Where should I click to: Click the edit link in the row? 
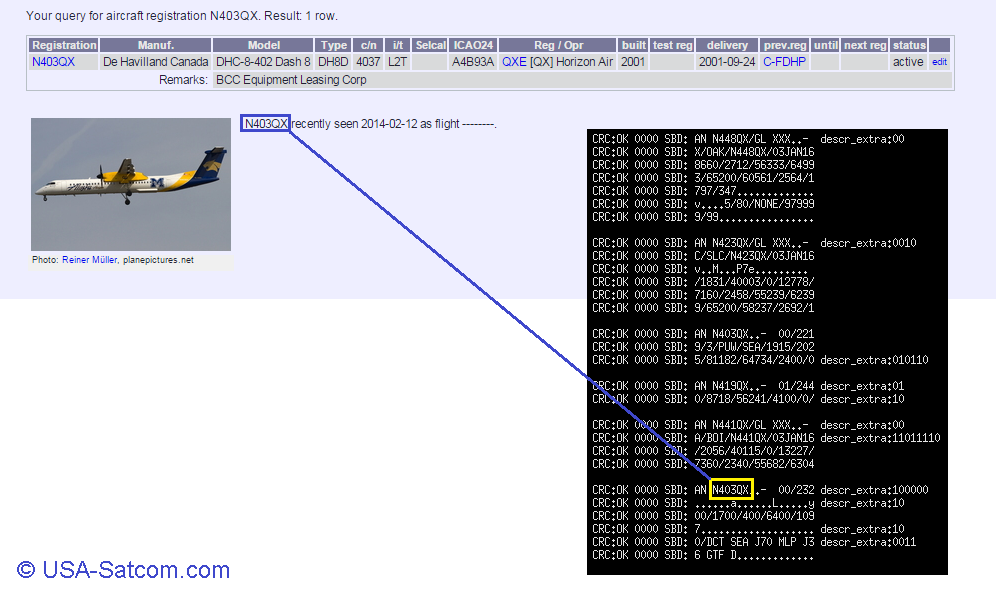[939, 62]
